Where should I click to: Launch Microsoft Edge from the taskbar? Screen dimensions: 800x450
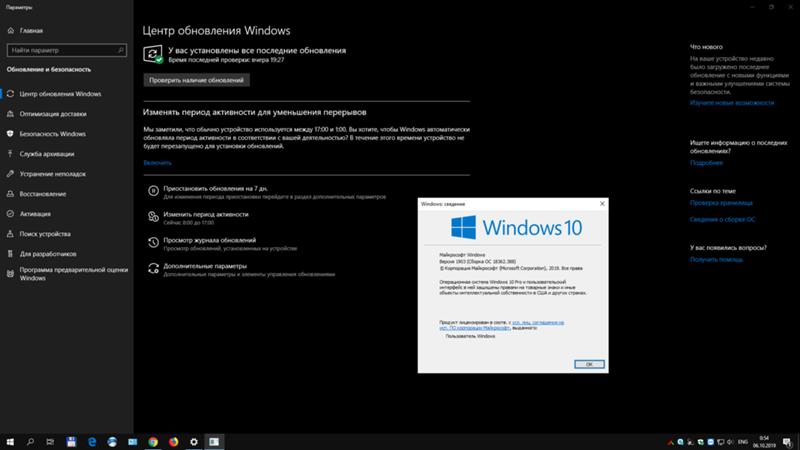click(x=92, y=442)
